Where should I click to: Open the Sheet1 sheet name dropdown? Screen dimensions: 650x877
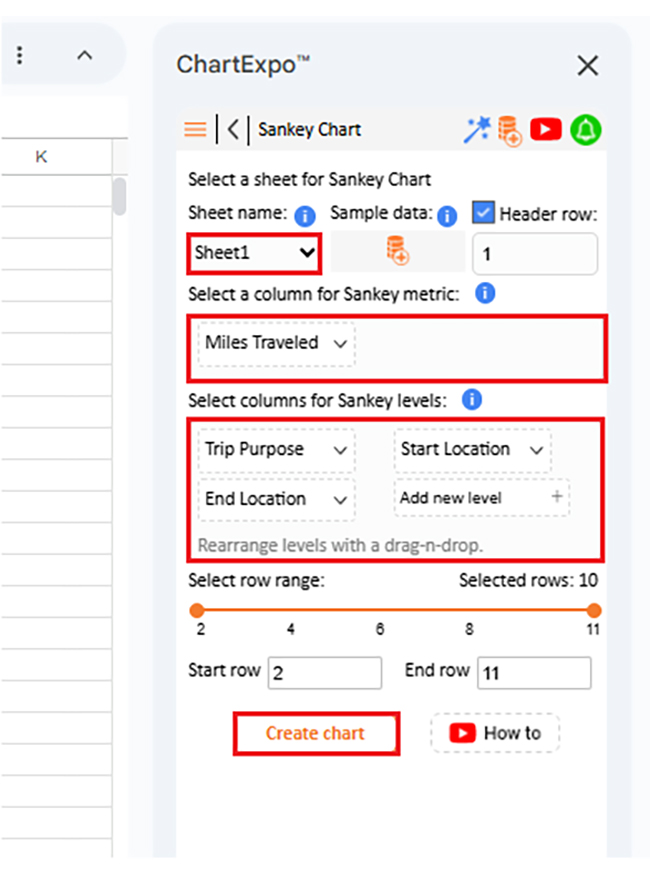255,253
